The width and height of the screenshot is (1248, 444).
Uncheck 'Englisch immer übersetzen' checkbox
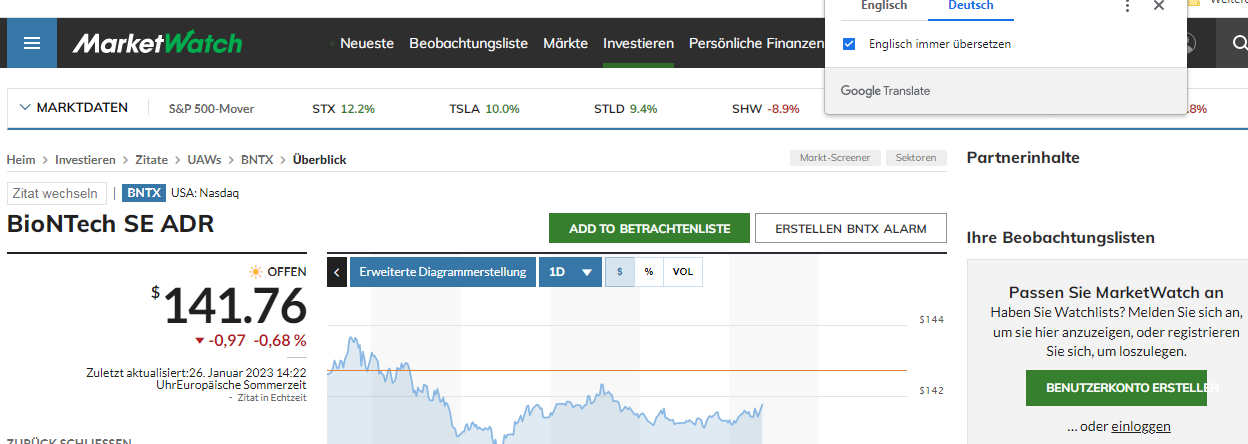(x=849, y=44)
